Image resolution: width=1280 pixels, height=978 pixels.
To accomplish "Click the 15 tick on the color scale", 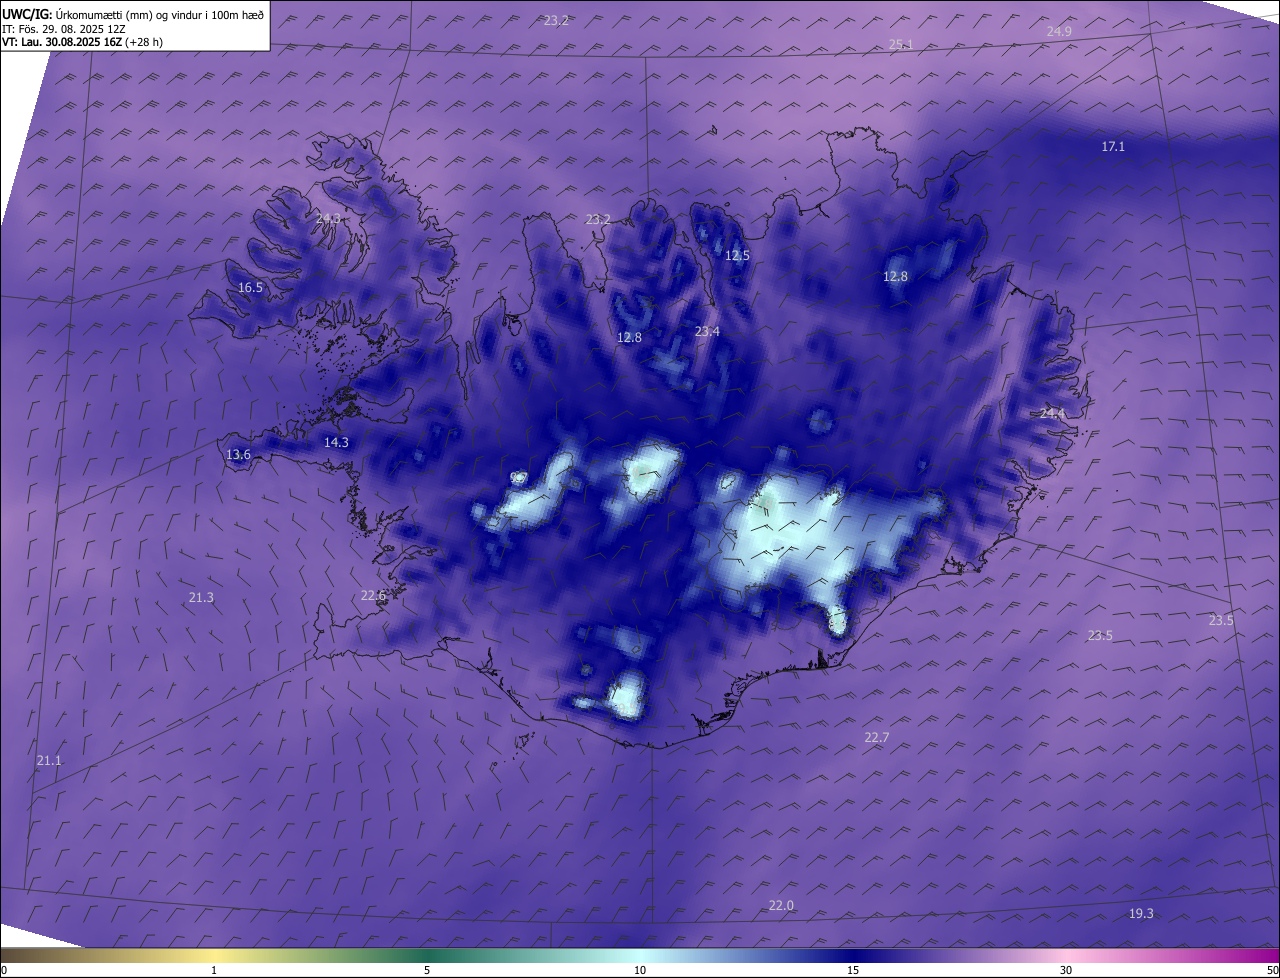I will 853,970.
